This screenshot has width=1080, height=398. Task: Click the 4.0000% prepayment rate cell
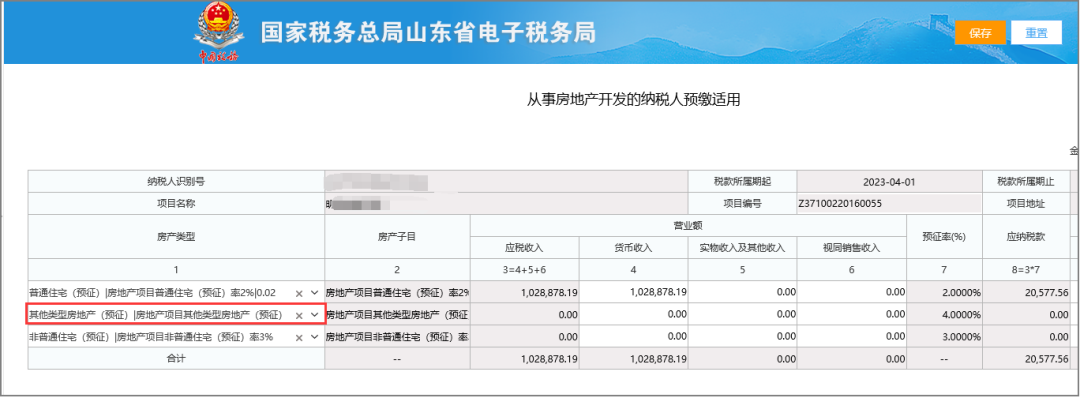(945, 314)
